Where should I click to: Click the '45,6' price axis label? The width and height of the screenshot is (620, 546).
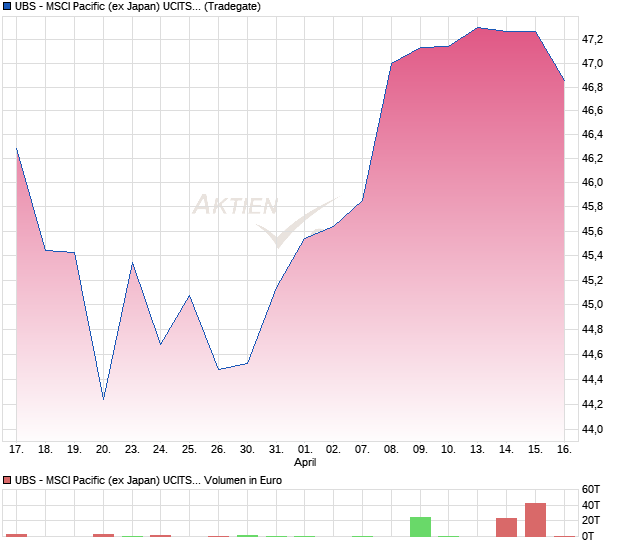(592, 231)
